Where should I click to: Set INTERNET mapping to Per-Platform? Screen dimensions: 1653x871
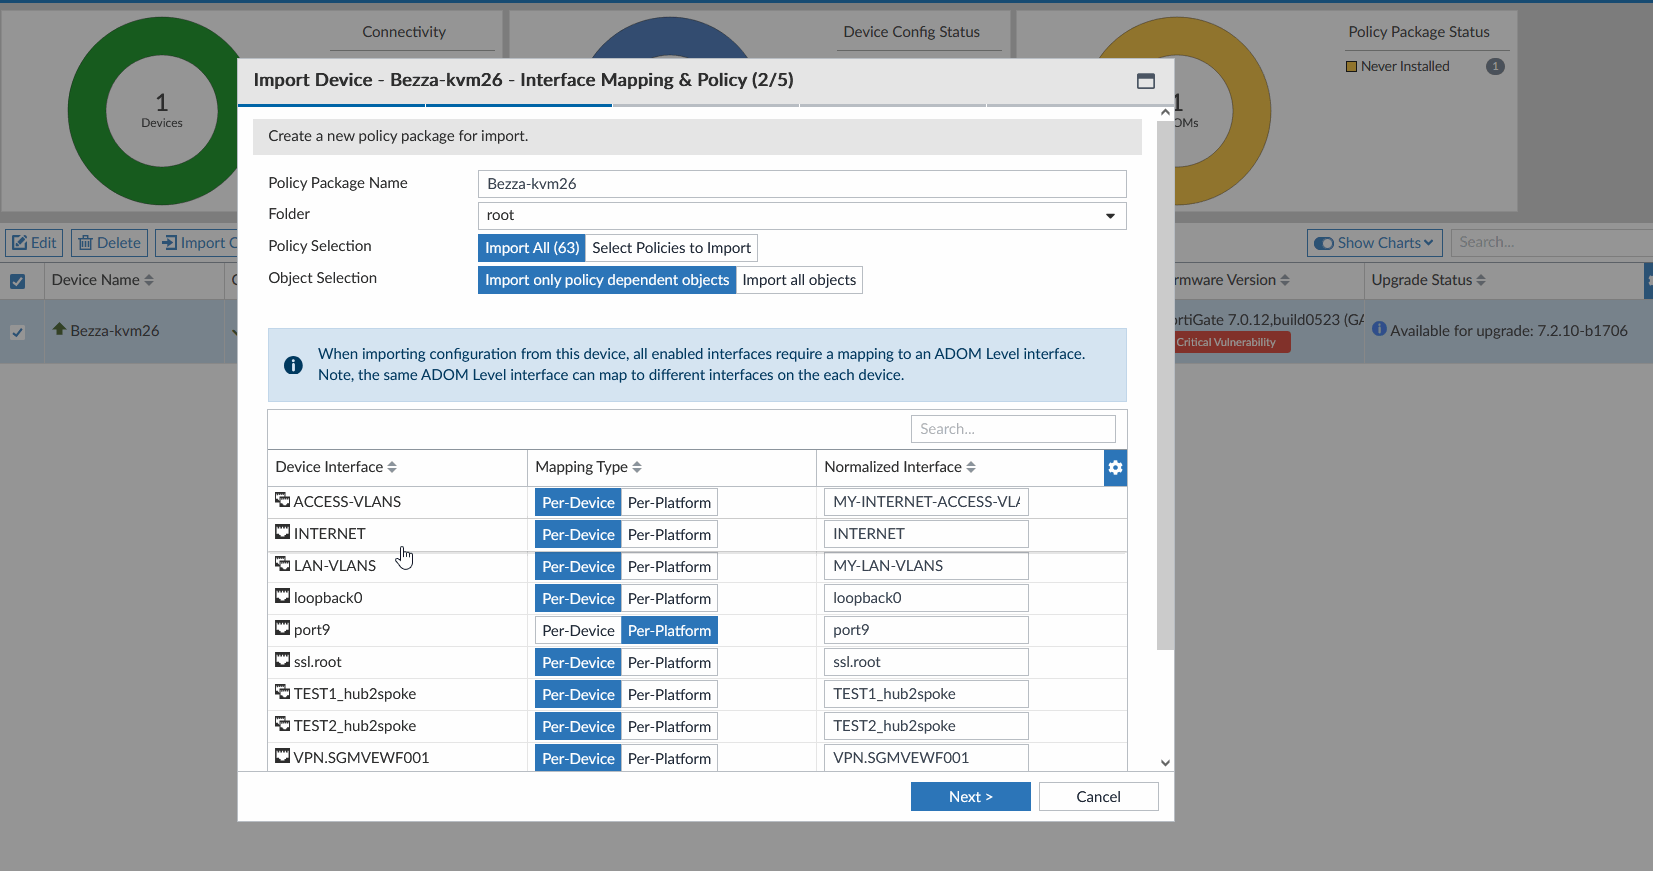point(669,534)
